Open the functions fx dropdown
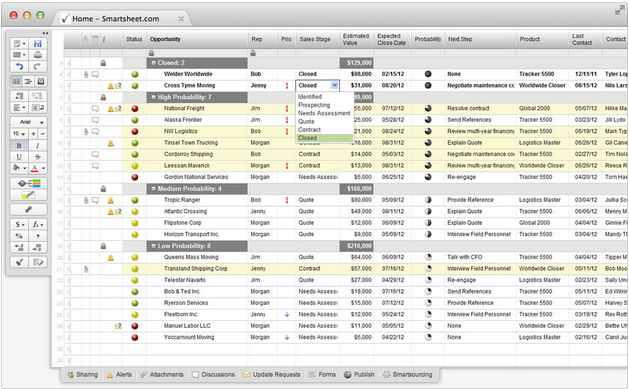 click(38, 225)
